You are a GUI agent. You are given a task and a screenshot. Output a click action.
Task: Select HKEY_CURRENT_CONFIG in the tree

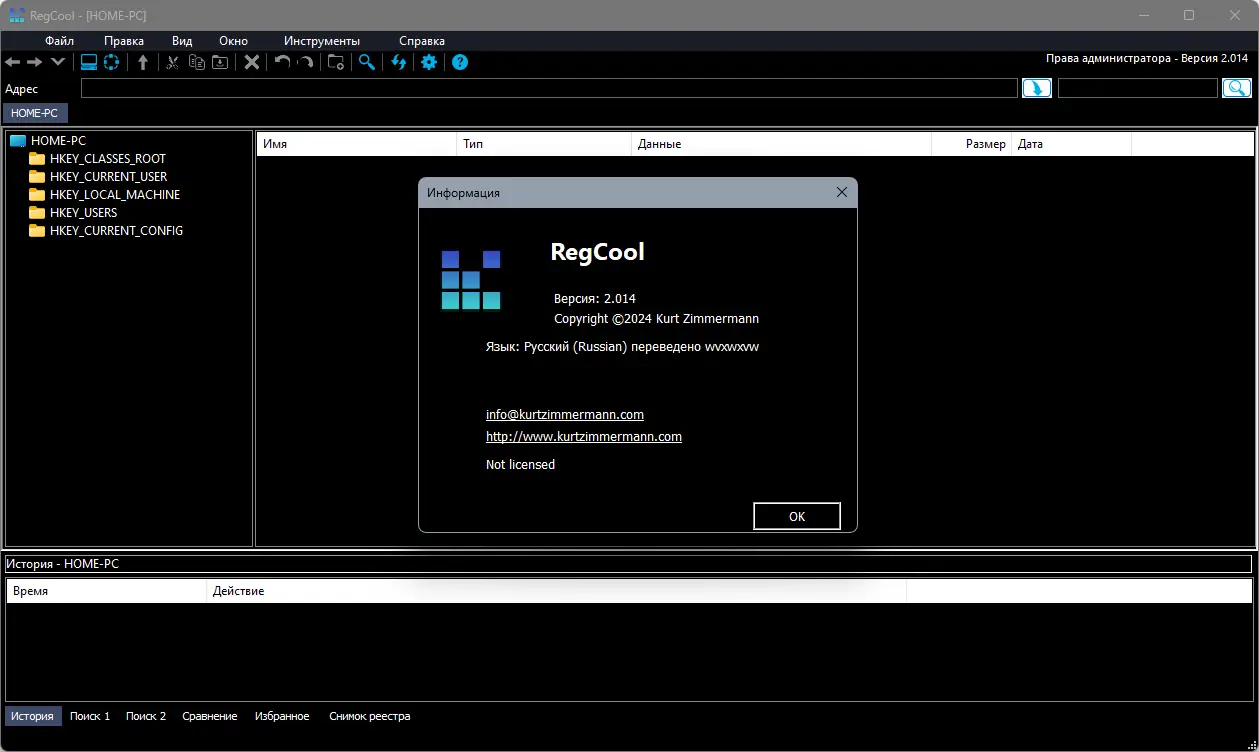coord(116,231)
